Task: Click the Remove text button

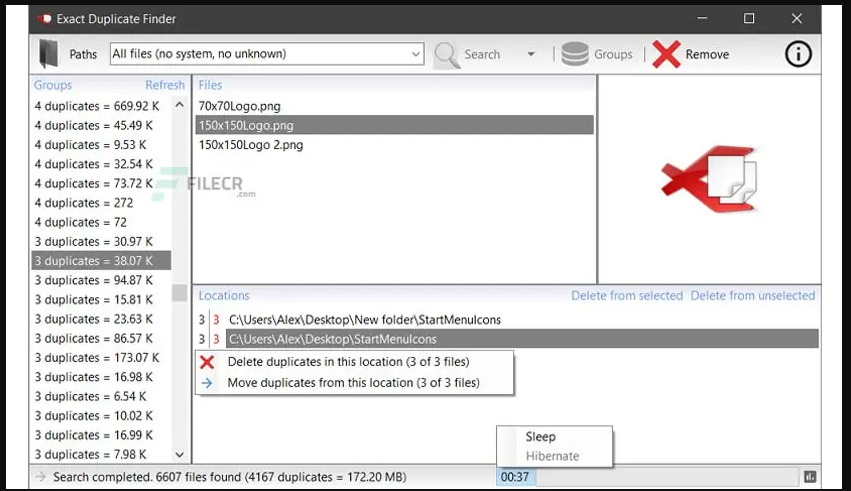Action: 707,54
